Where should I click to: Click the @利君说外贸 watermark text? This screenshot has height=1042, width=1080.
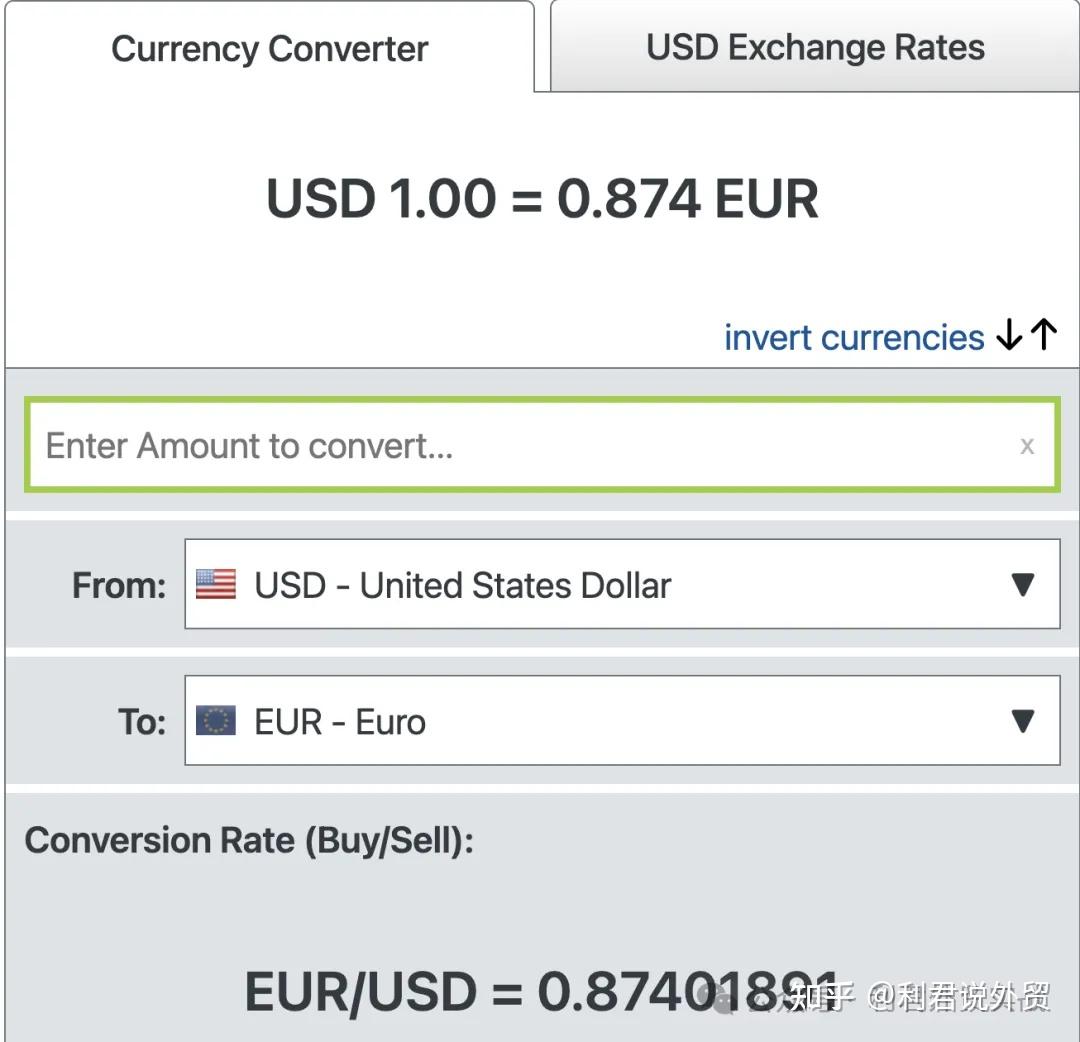pos(960,997)
